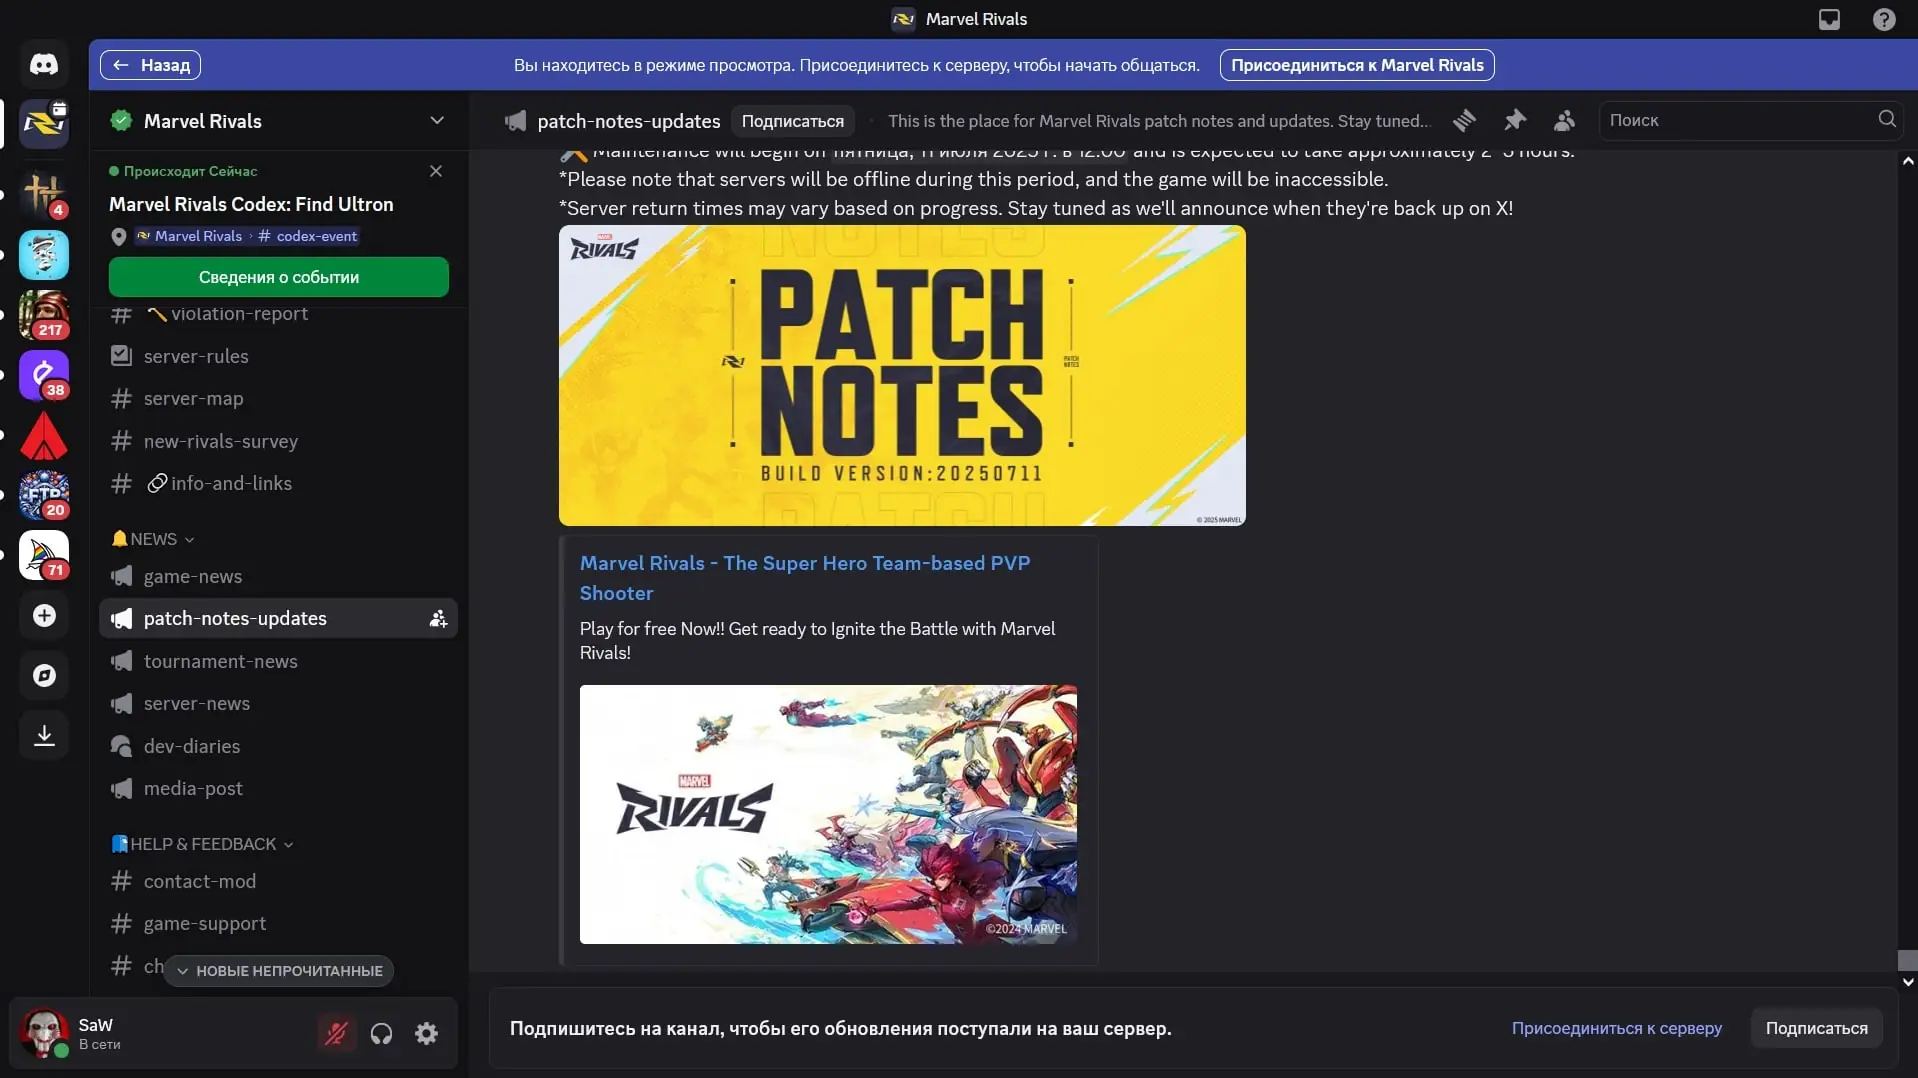Show pinned messages via pin icon
This screenshot has width=1918, height=1078.
(x=1515, y=121)
